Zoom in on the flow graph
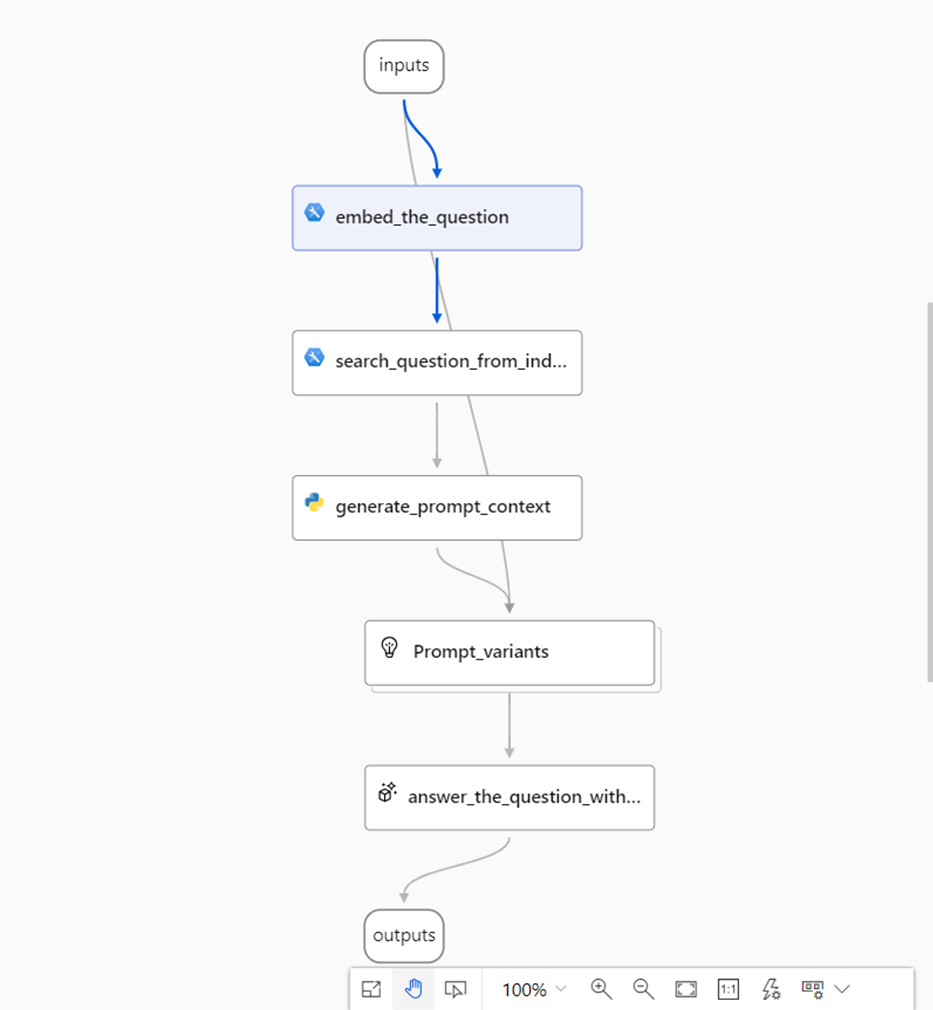 (x=601, y=989)
